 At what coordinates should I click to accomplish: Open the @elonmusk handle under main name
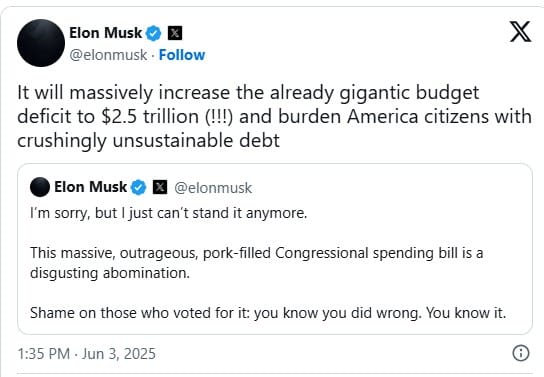[x=108, y=55]
